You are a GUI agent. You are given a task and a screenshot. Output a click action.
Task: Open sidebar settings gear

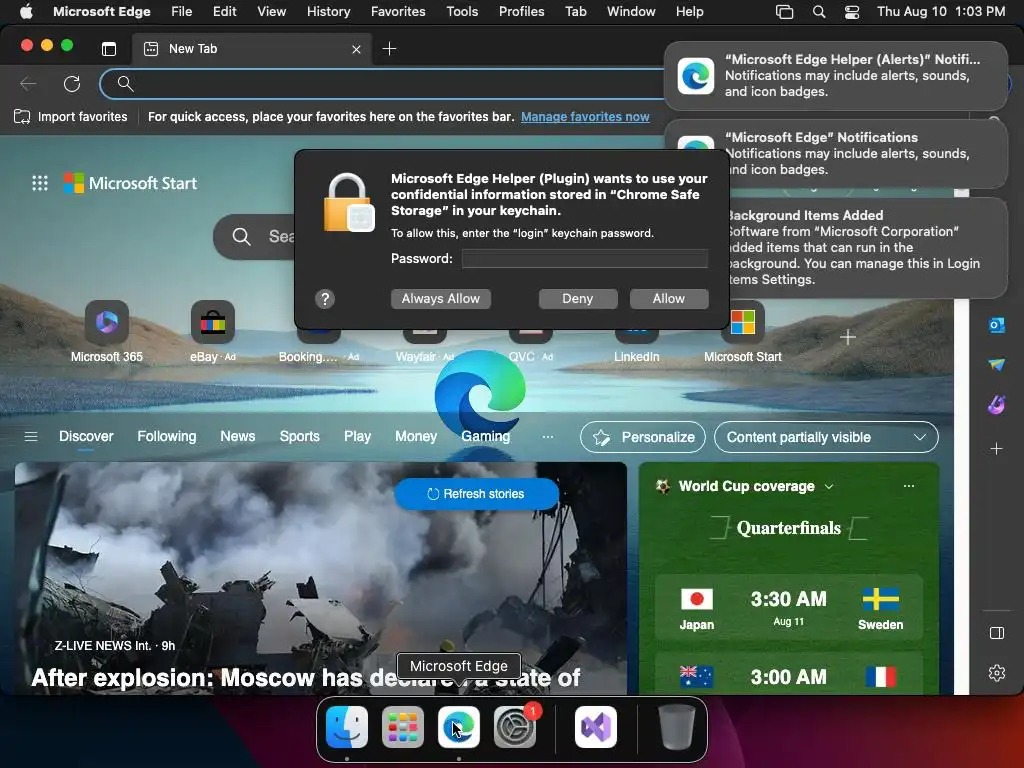997,673
